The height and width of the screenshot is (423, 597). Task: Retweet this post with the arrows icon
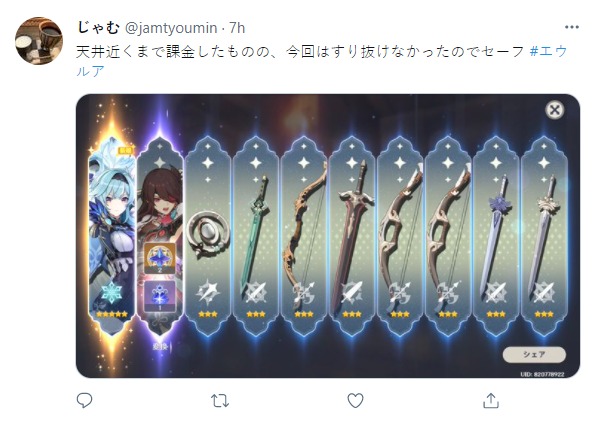[220, 401]
